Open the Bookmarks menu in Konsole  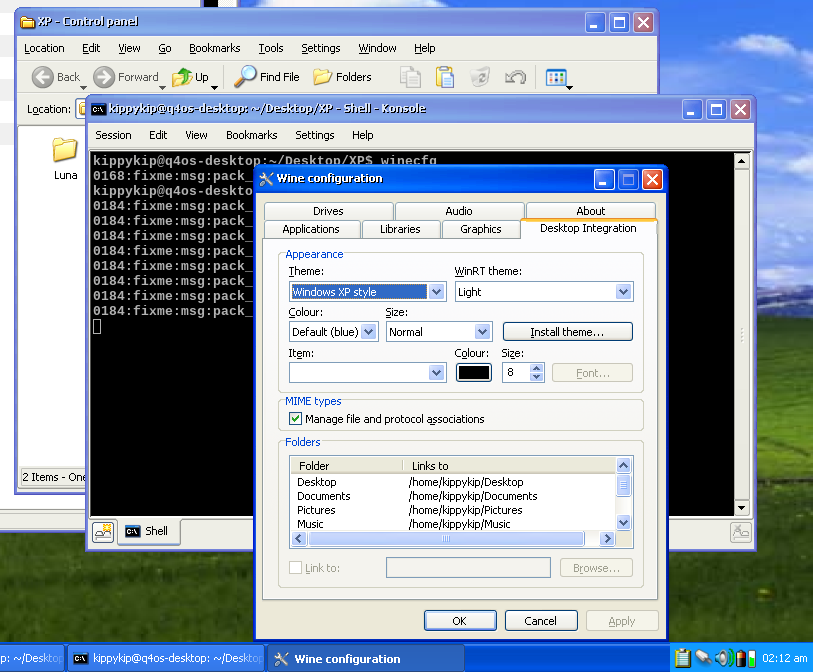251,135
